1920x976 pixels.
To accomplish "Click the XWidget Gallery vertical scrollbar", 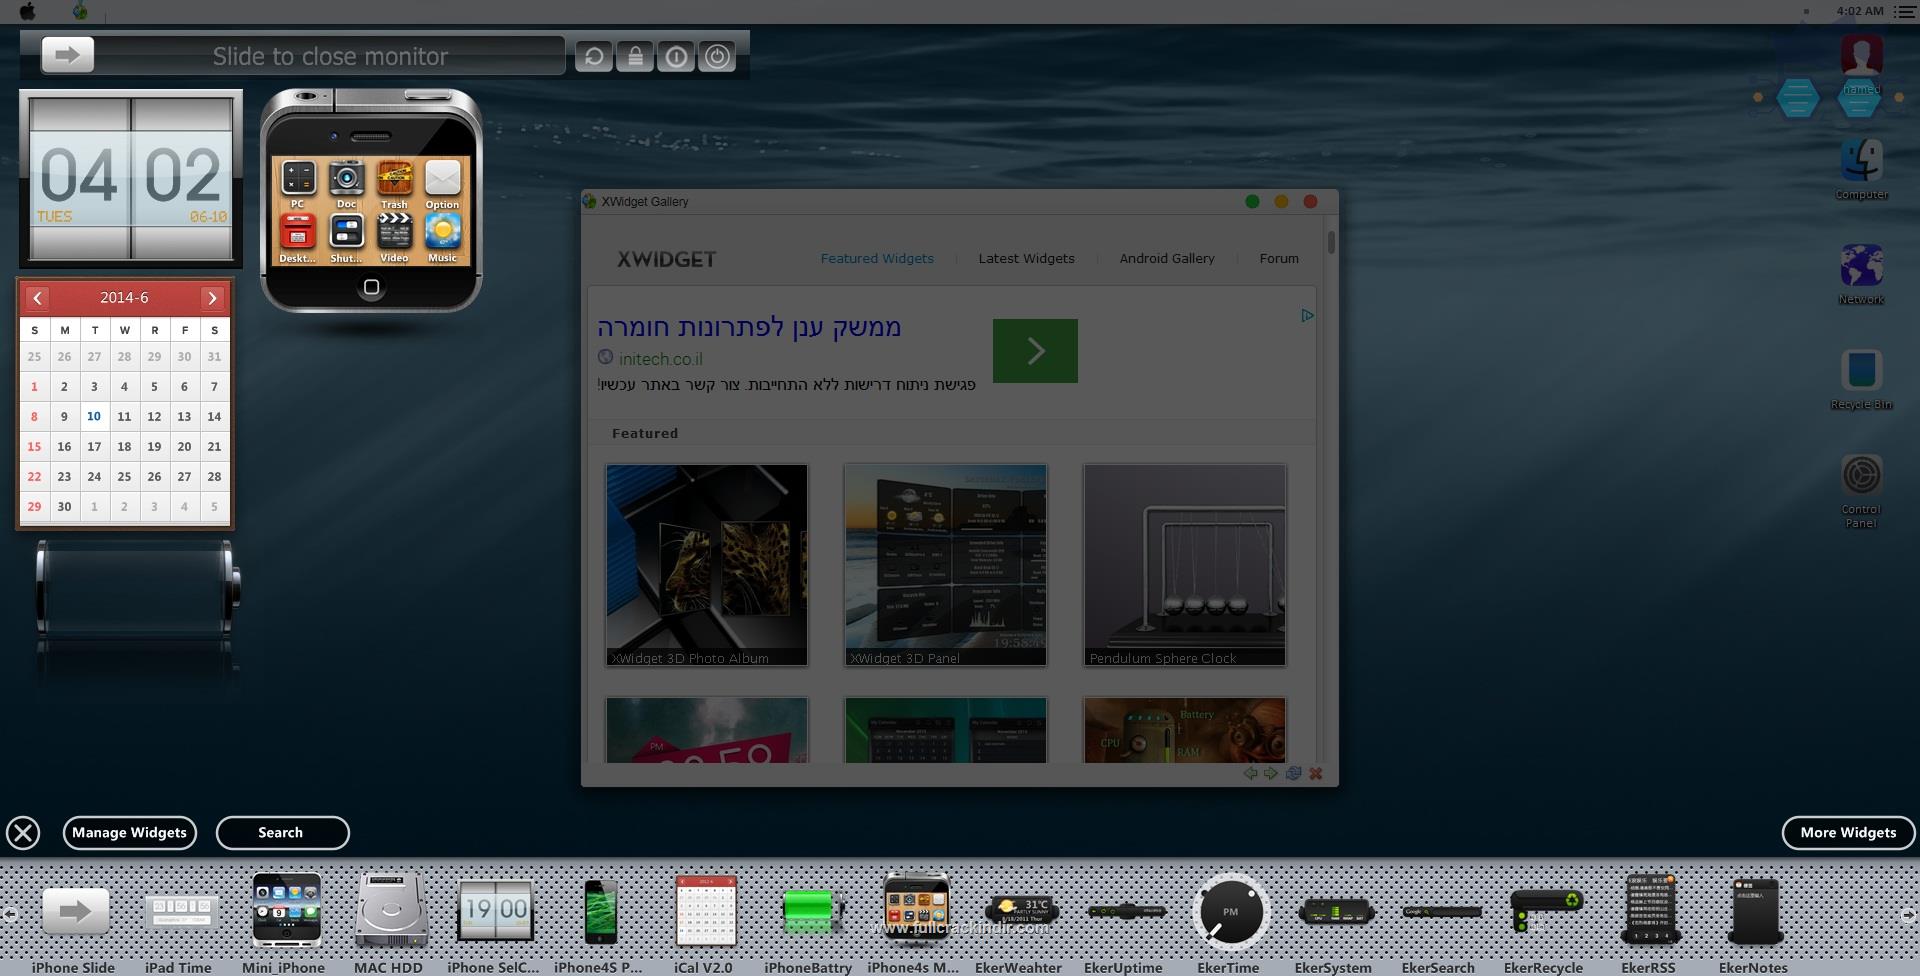I will tap(1331, 243).
